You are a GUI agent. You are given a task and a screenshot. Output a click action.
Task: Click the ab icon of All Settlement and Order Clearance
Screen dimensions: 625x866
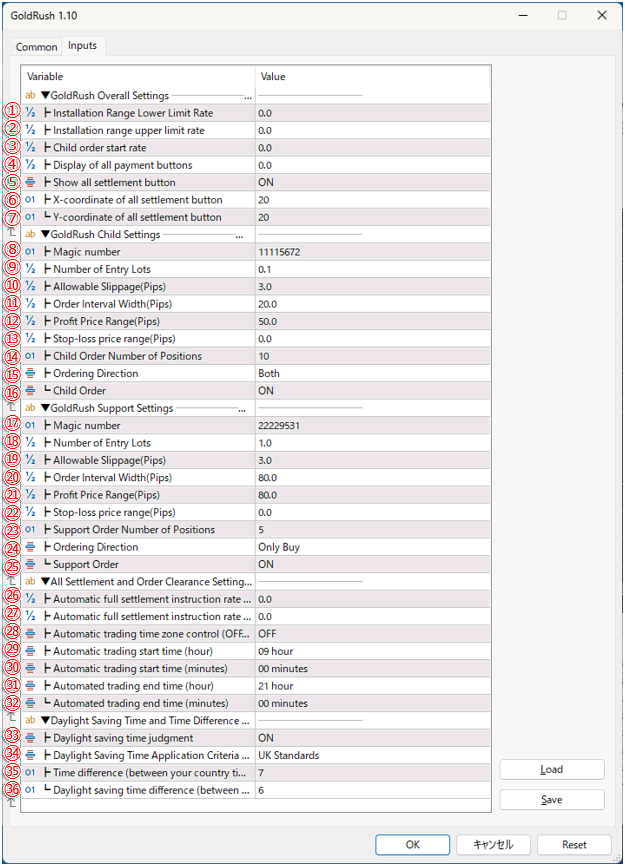tap(30, 582)
